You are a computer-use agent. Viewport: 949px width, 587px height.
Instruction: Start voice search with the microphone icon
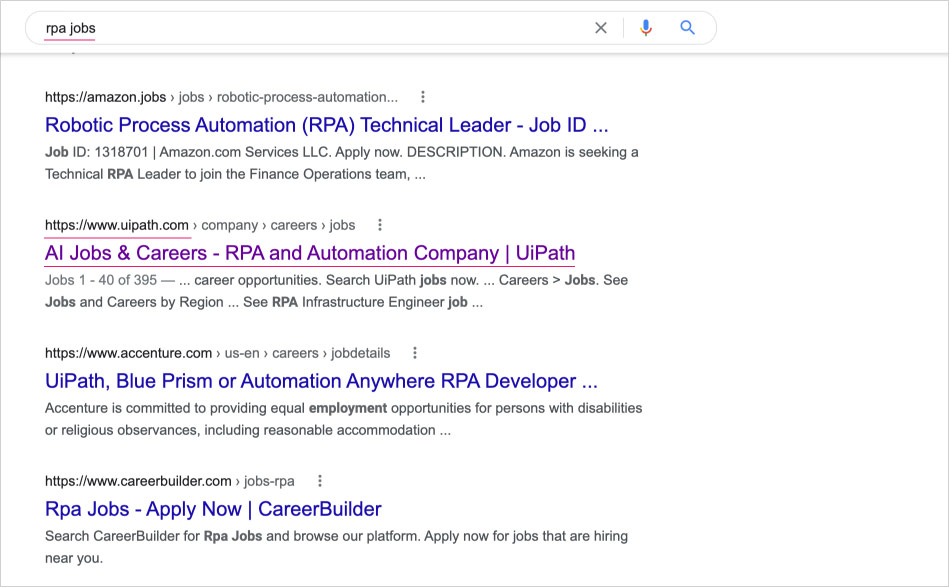click(646, 28)
